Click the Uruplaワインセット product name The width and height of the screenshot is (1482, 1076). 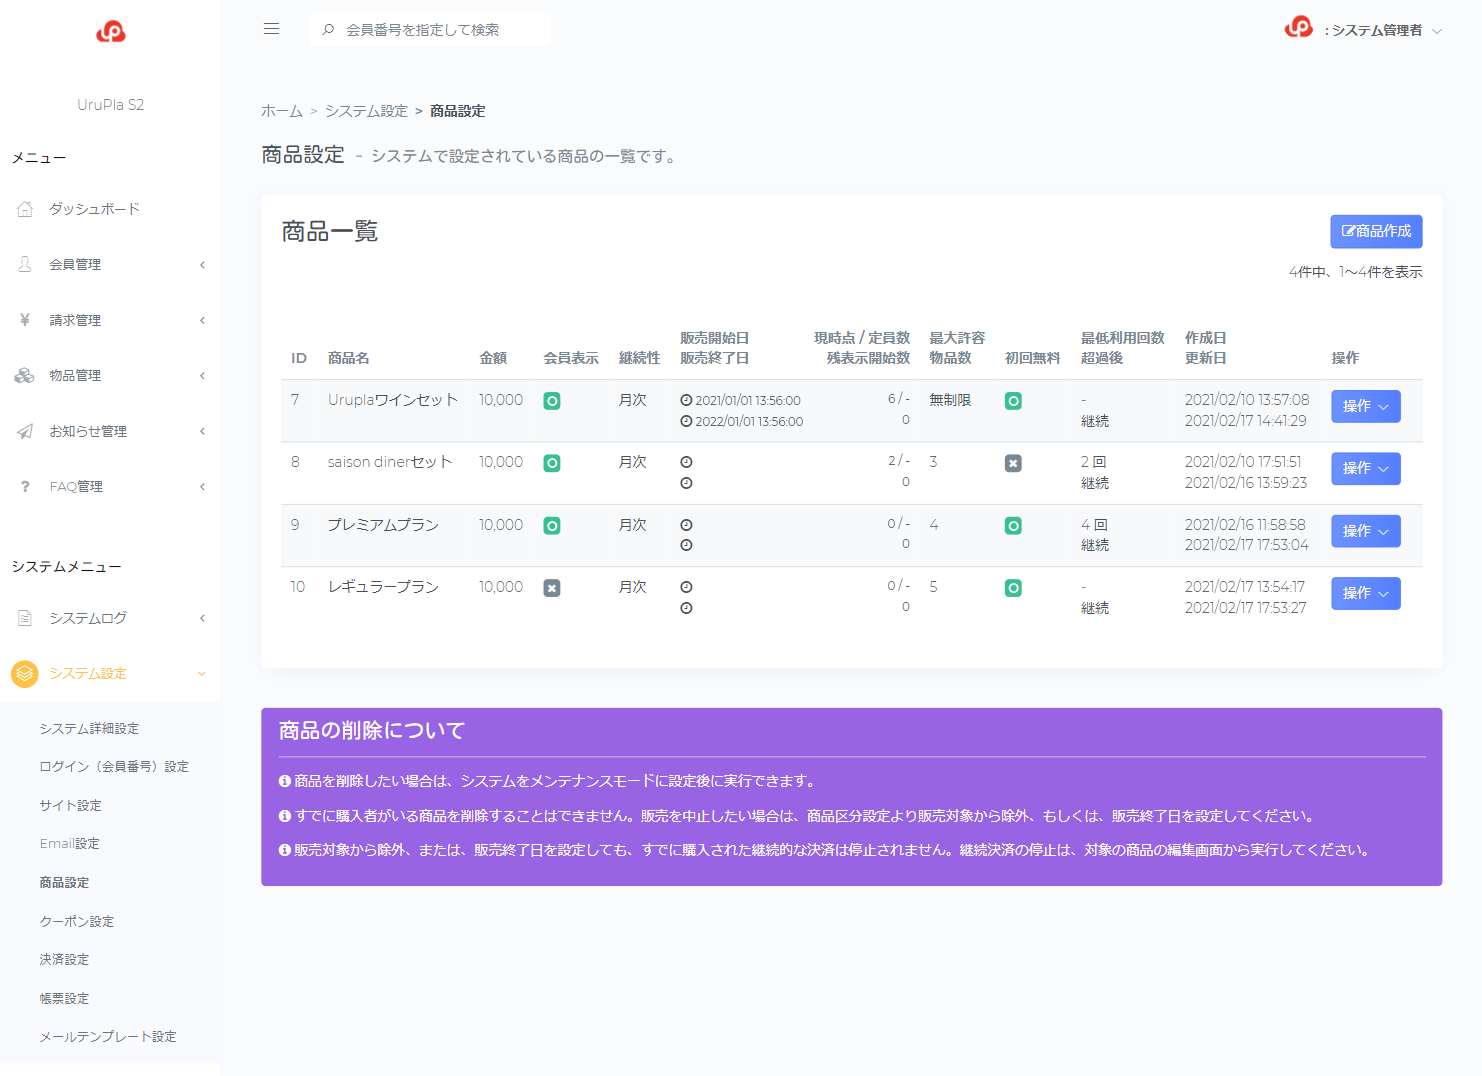coord(393,400)
